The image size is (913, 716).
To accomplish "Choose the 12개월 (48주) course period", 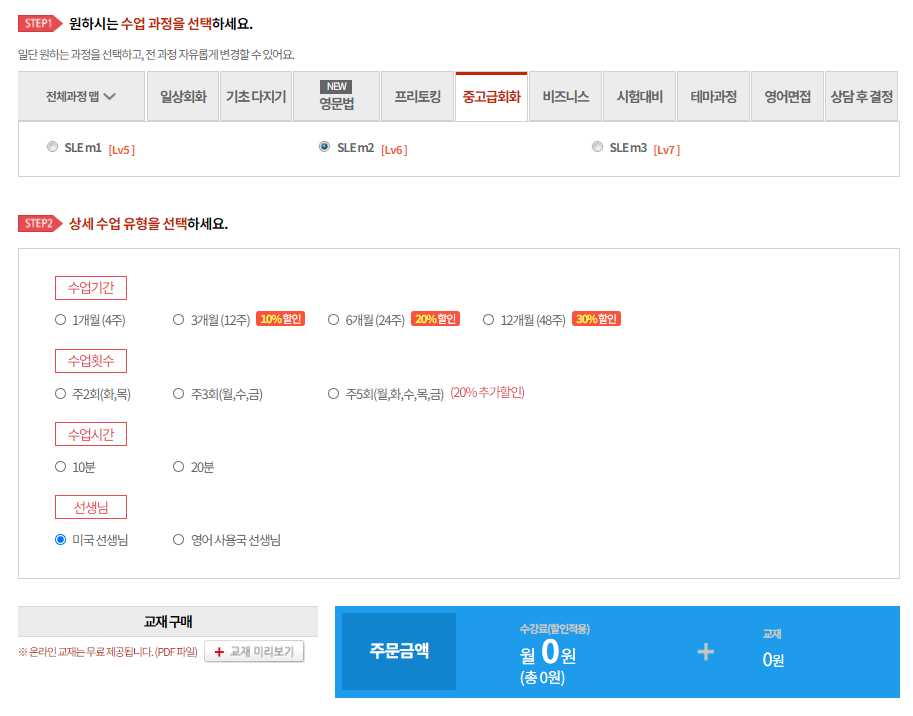I will (489, 320).
